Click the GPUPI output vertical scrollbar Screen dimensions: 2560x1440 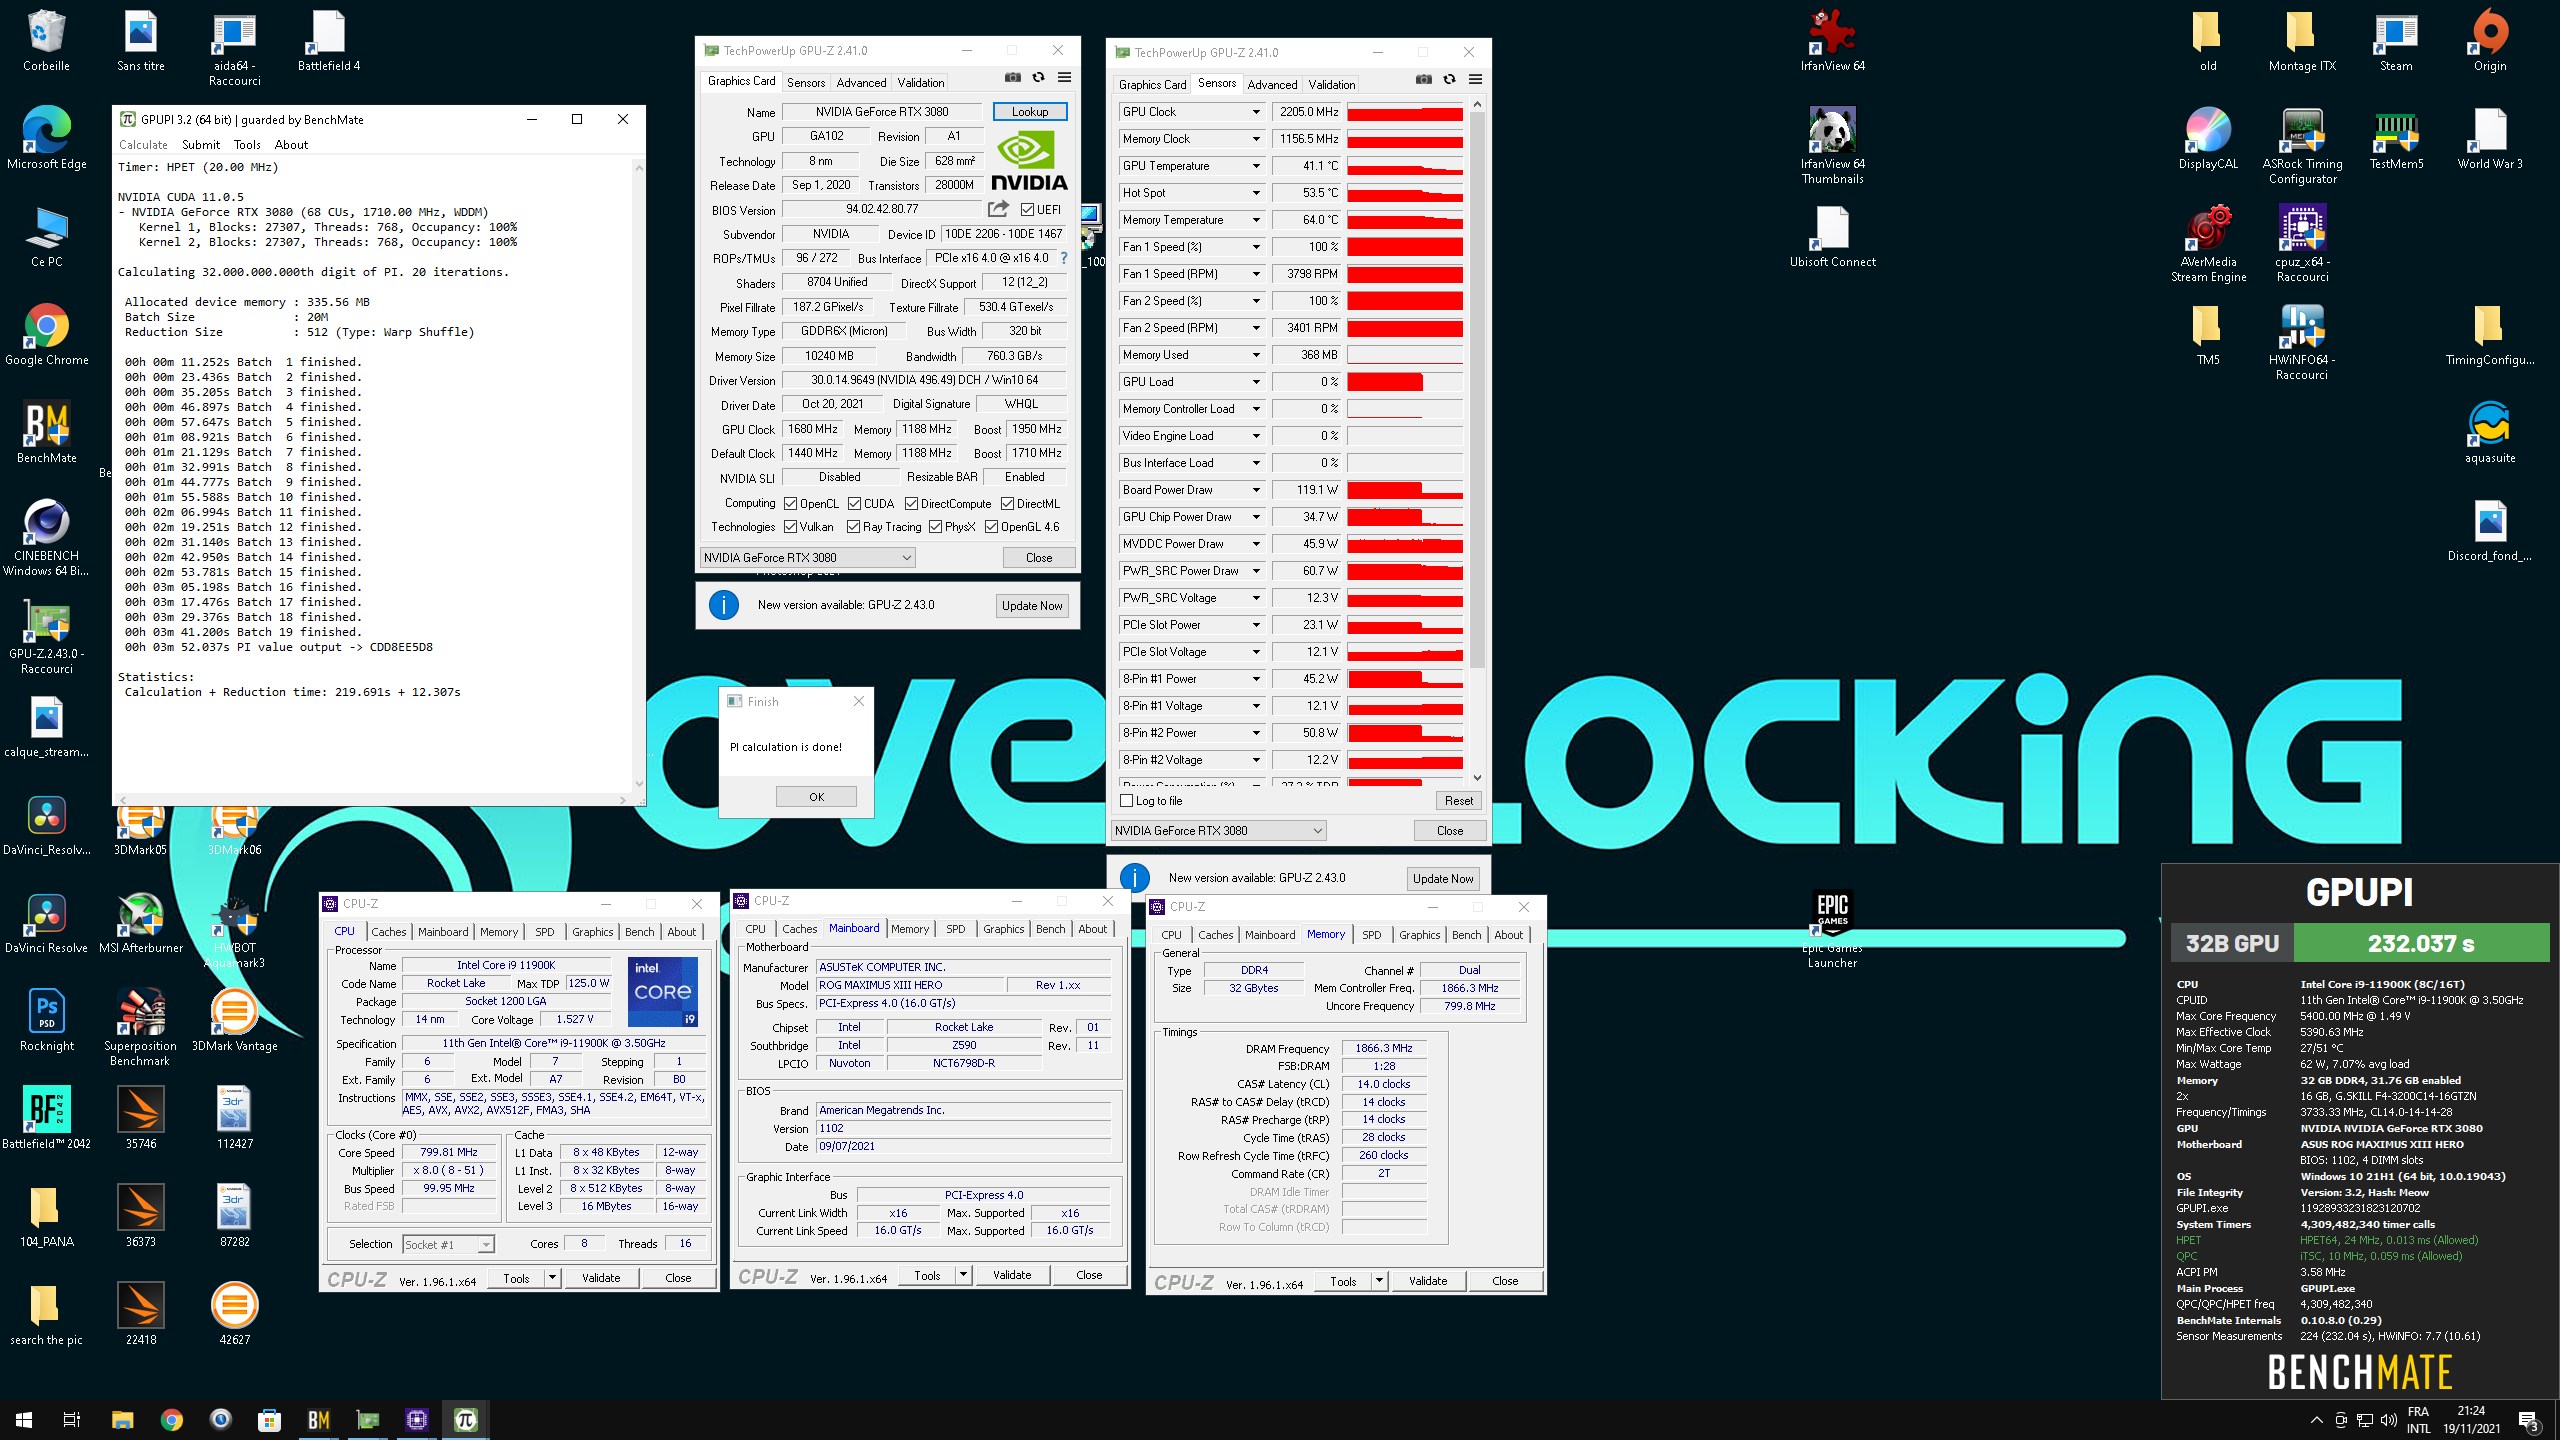639,475
